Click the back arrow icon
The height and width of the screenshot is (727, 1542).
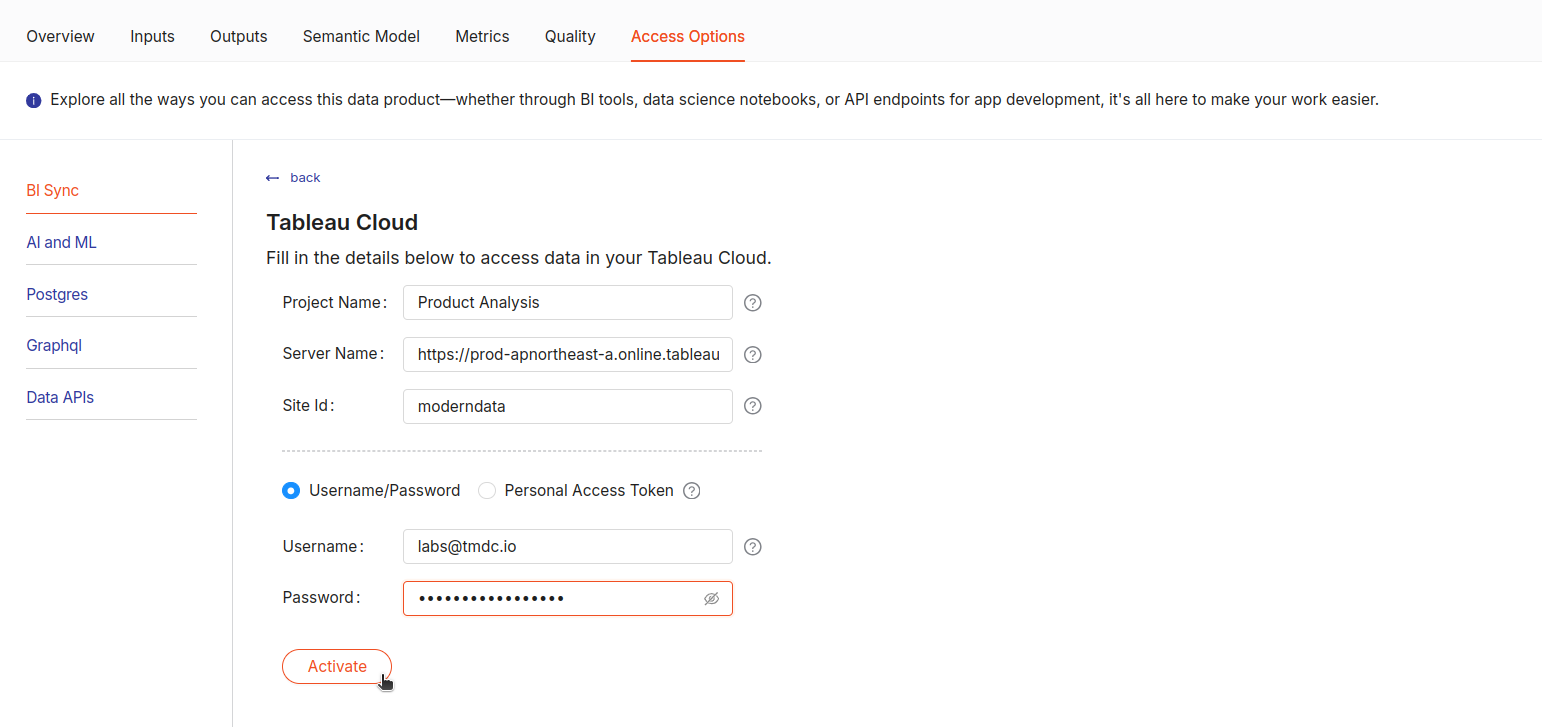(x=272, y=178)
